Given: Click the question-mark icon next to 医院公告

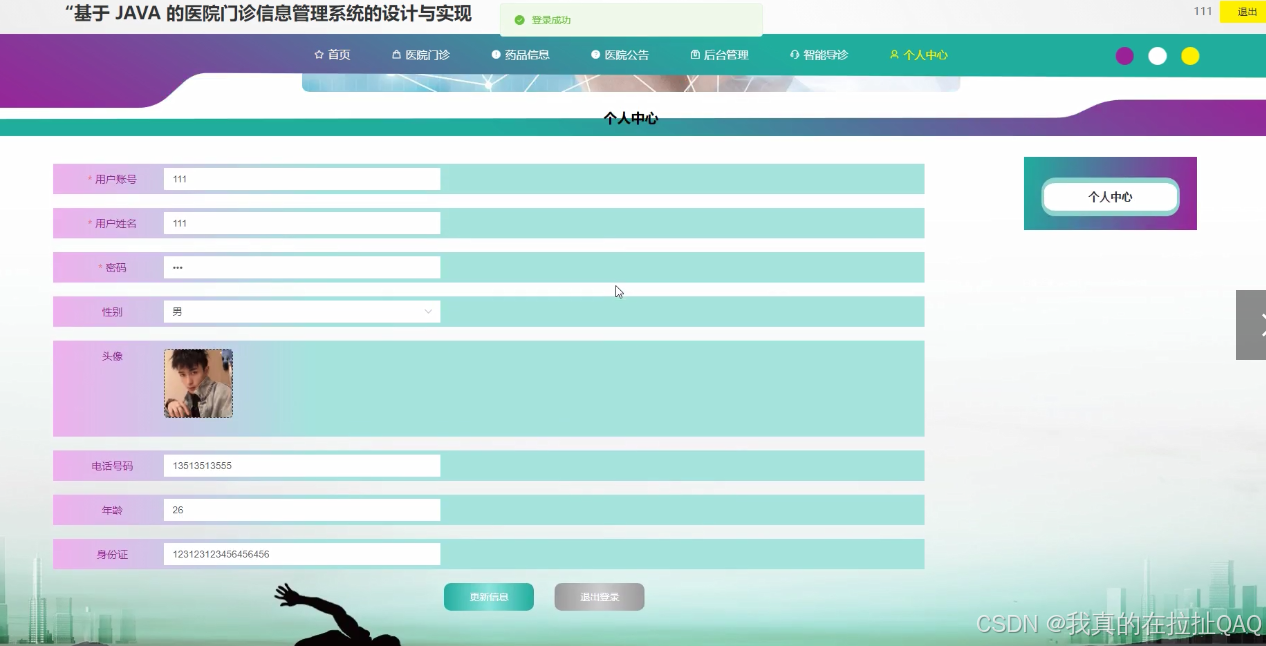Looking at the screenshot, I should 595,55.
